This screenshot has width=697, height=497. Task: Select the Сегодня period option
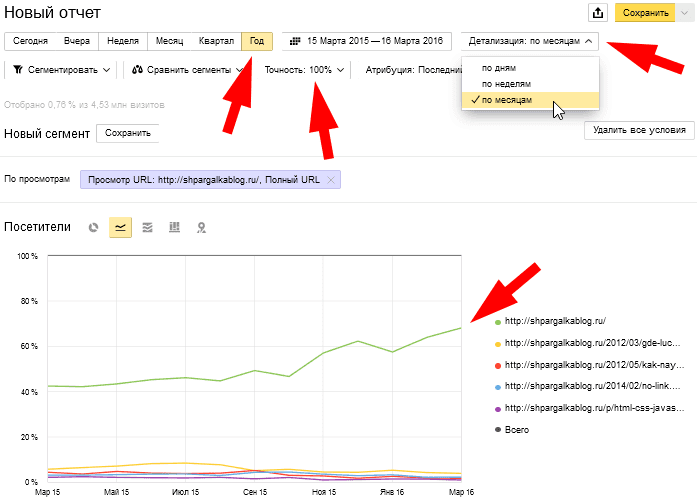[x=30, y=42]
